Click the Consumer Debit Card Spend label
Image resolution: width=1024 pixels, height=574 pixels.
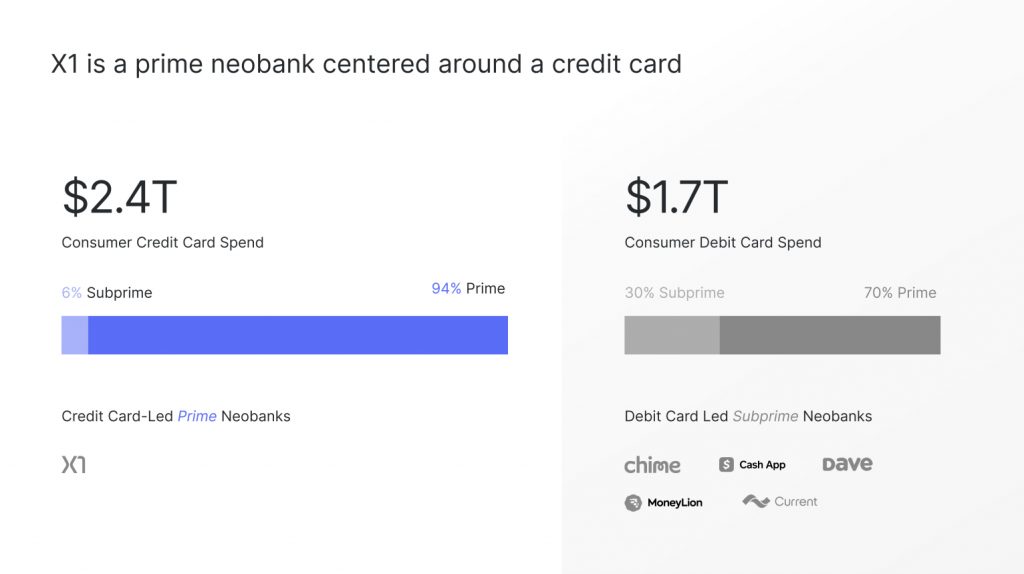723,242
